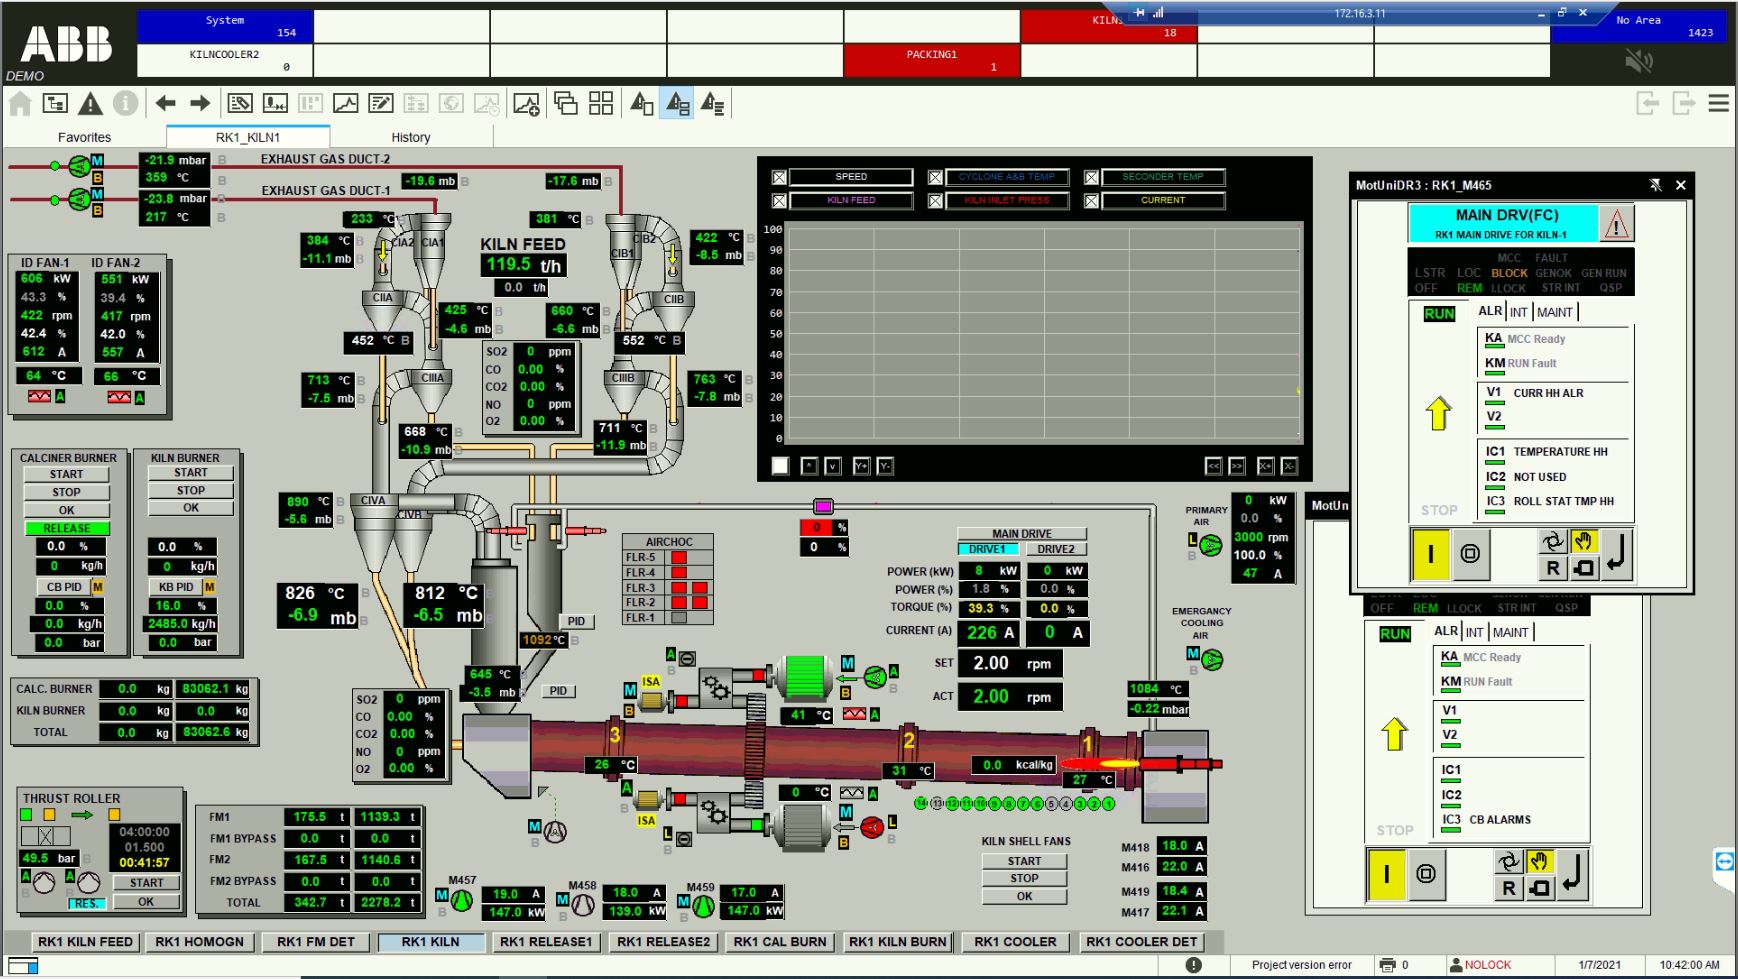The image size is (1738, 979).
Task: Click the Home icon in the toolbar
Action: click(x=20, y=103)
